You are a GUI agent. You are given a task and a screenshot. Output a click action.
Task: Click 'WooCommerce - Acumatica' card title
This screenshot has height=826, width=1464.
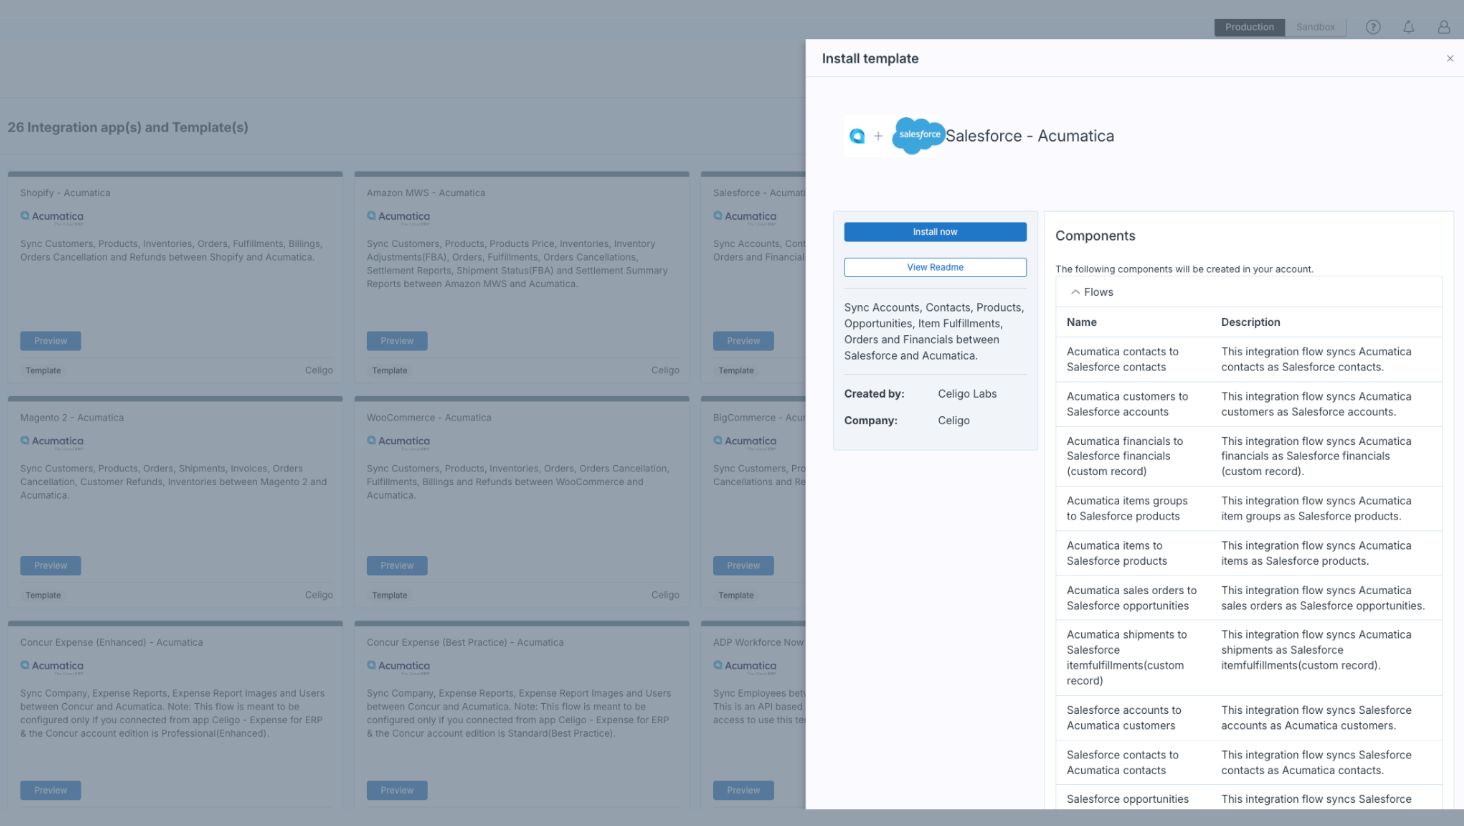pos(429,418)
